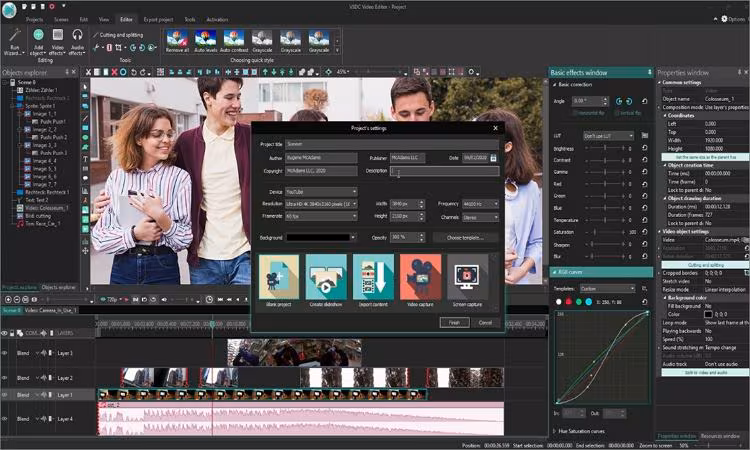Click the Choose template button
Image resolution: width=750 pixels, height=450 pixels.
[x=465, y=237]
